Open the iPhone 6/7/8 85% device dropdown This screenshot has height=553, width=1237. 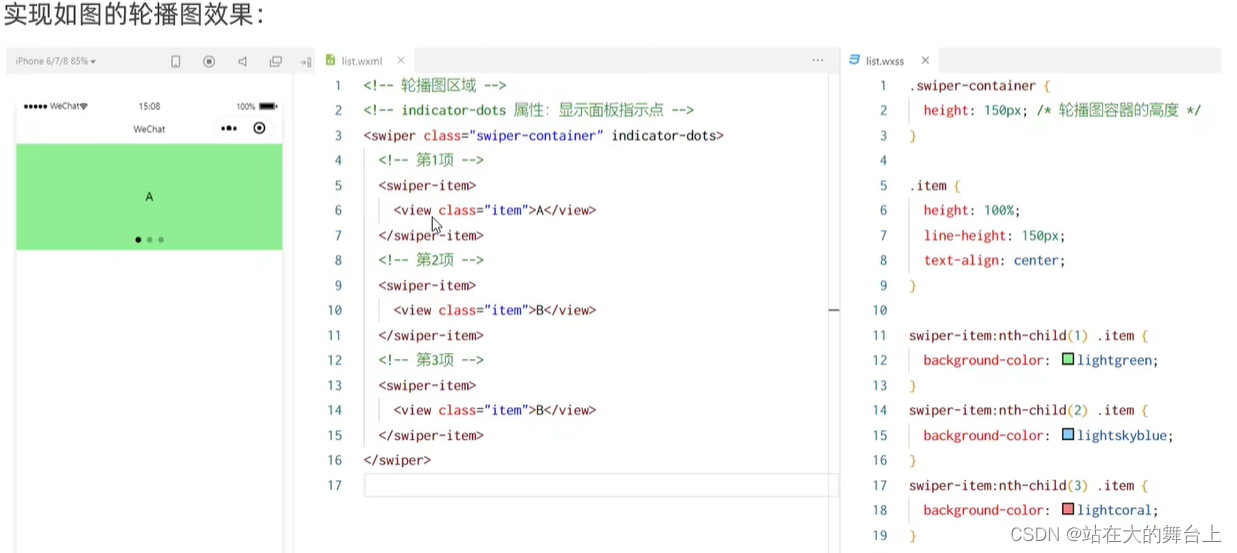click(x=55, y=61)
